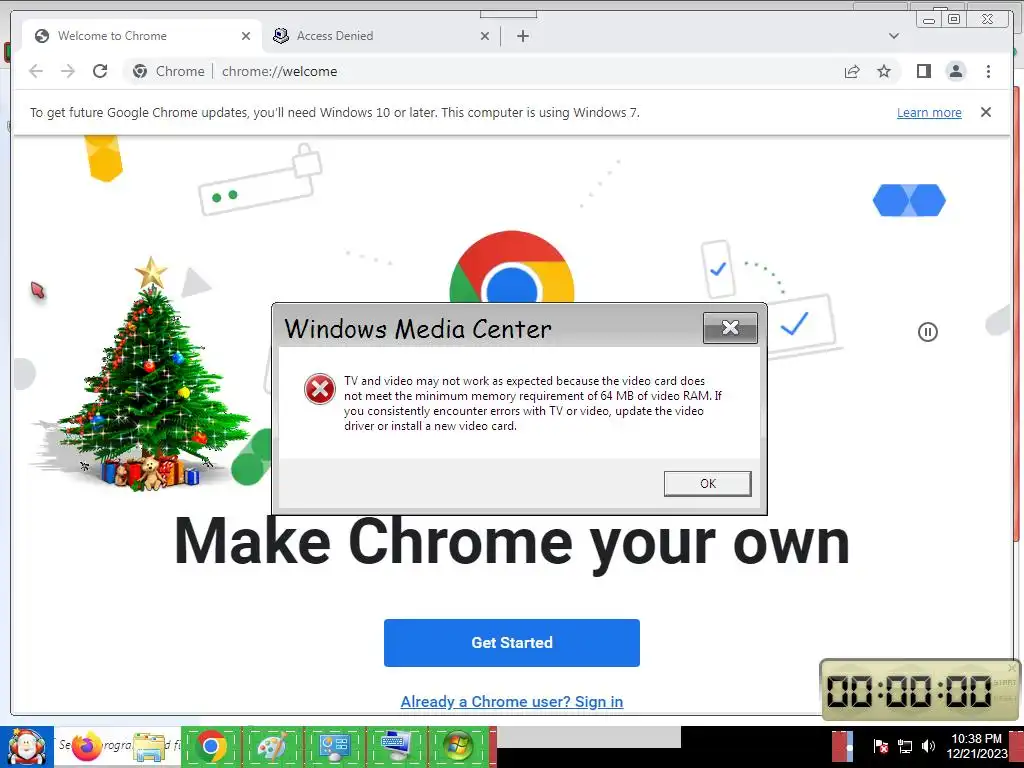The width and height of the screenshot is (1024, 768).
Task: Open Paint from the taskbar
Action: [273, 747]
